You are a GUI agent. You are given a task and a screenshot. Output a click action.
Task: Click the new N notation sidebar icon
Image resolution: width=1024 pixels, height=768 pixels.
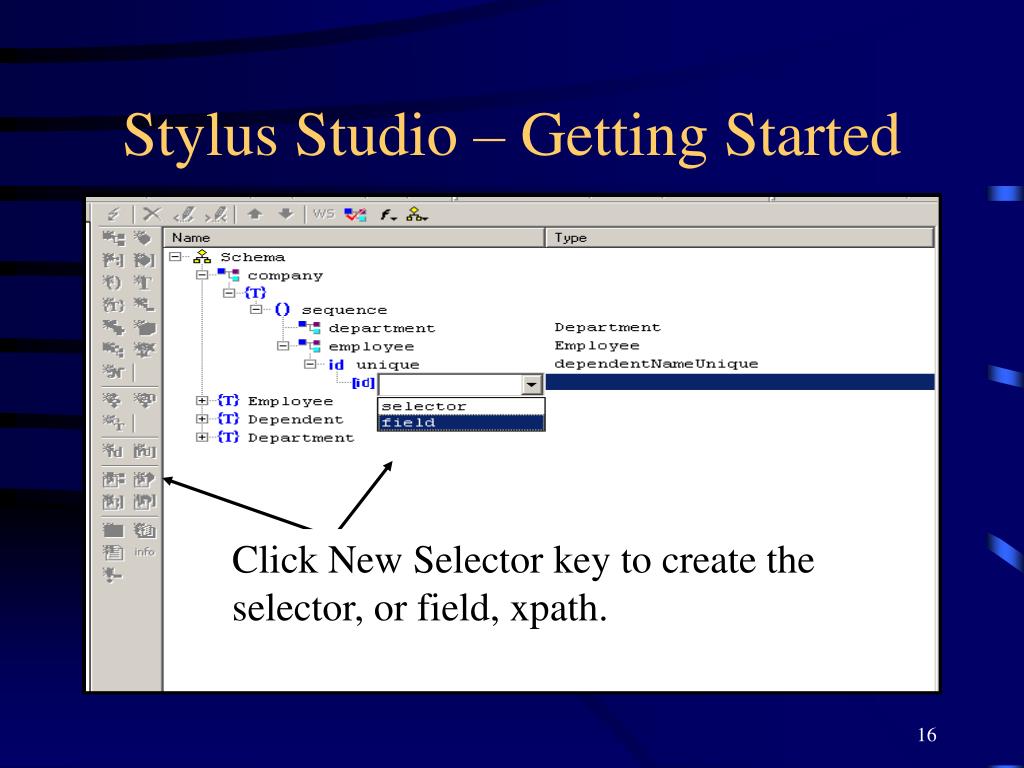pyautogui.click(x=114, y=372)
